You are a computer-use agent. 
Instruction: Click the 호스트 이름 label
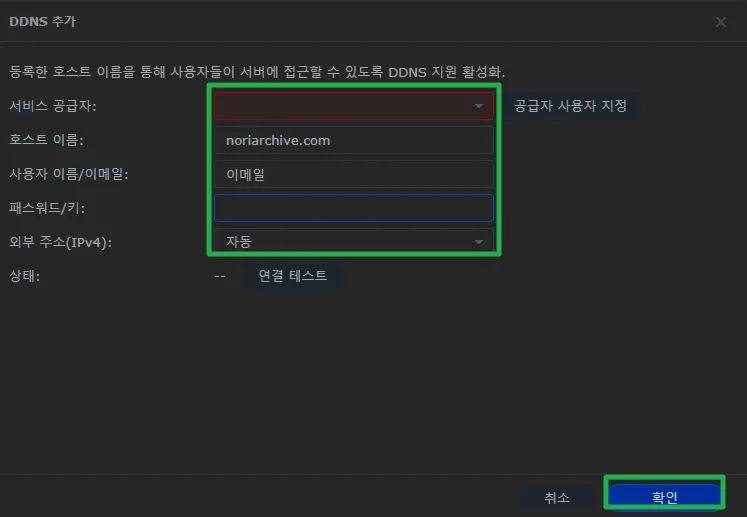point(46,140)
